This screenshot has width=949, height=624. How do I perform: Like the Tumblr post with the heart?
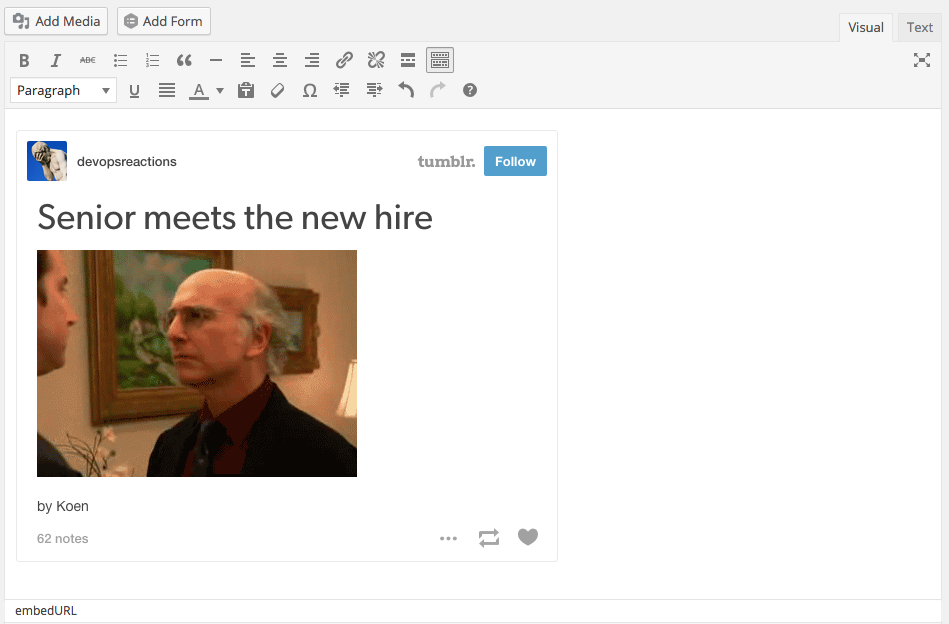coord(528,538)
